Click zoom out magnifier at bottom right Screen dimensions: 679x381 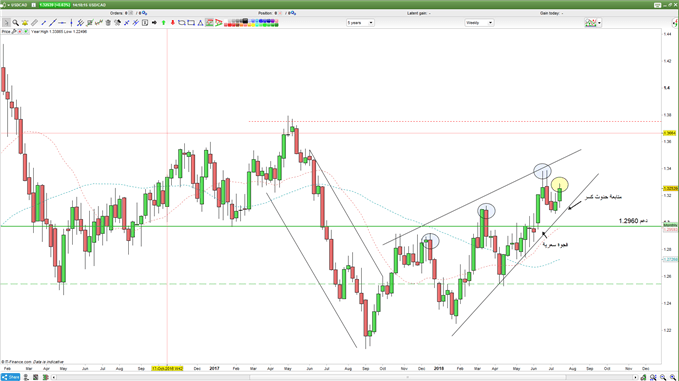coord(663,378)
